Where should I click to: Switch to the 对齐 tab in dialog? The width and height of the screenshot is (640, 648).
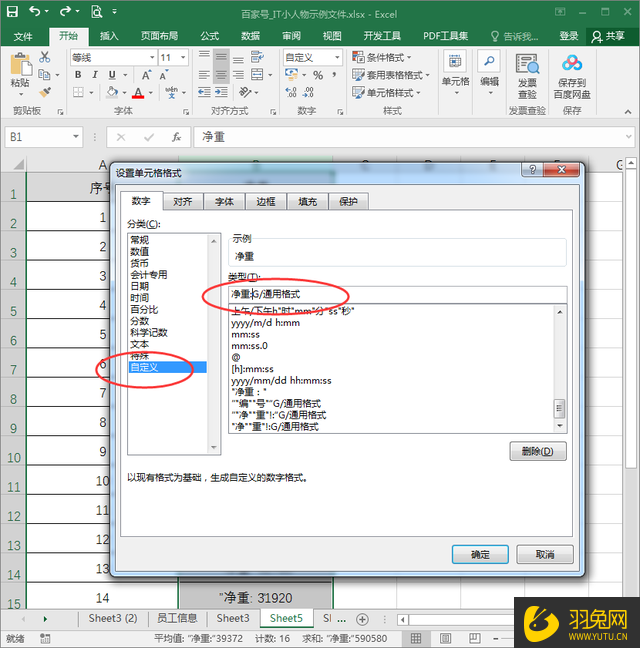click(183, 202)
